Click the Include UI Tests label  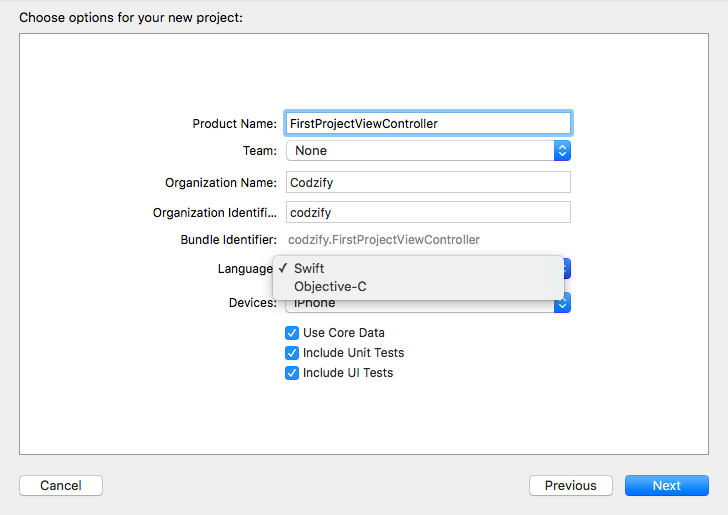pyautogui.click(x=348, y=373)
